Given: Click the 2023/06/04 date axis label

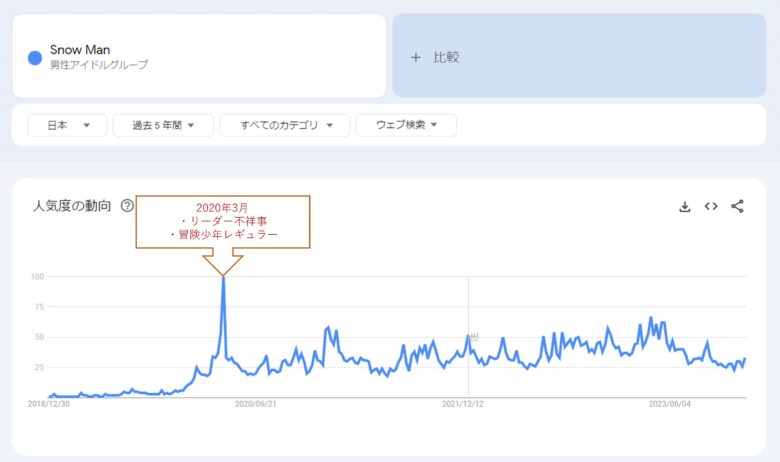Looking at the screenshot, I should [670, 404].
